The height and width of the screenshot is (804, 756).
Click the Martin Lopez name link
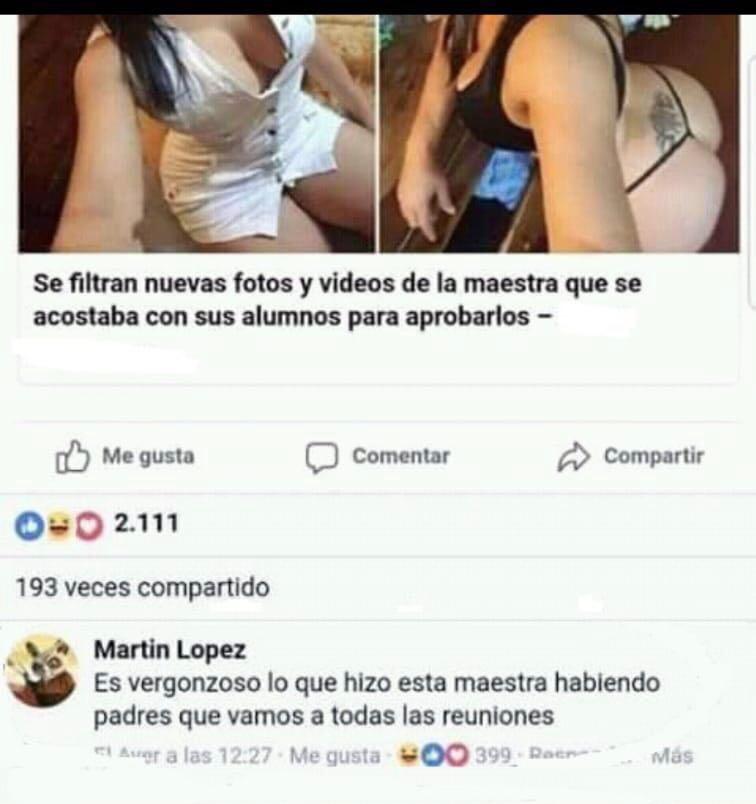[x=170, y=650]
